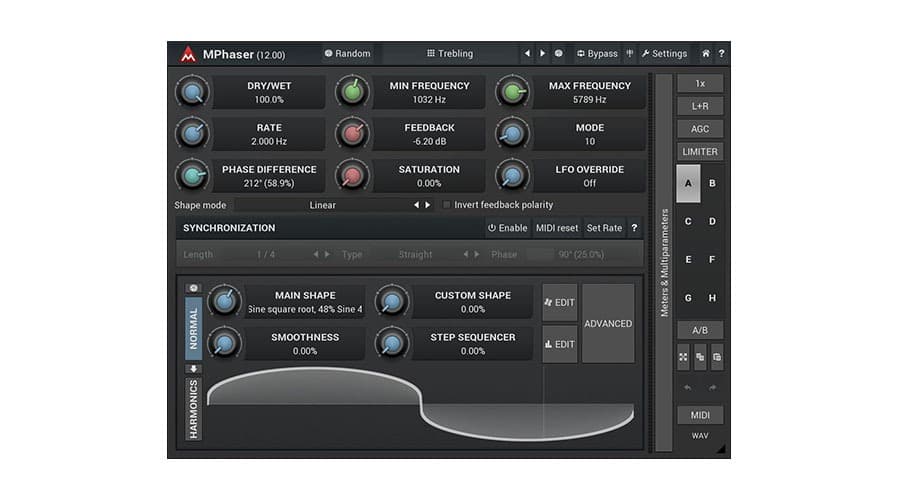The image size is (900, 500).
Task: Select the previous Shape mode with the left arrow
Action: pos(416,205)
